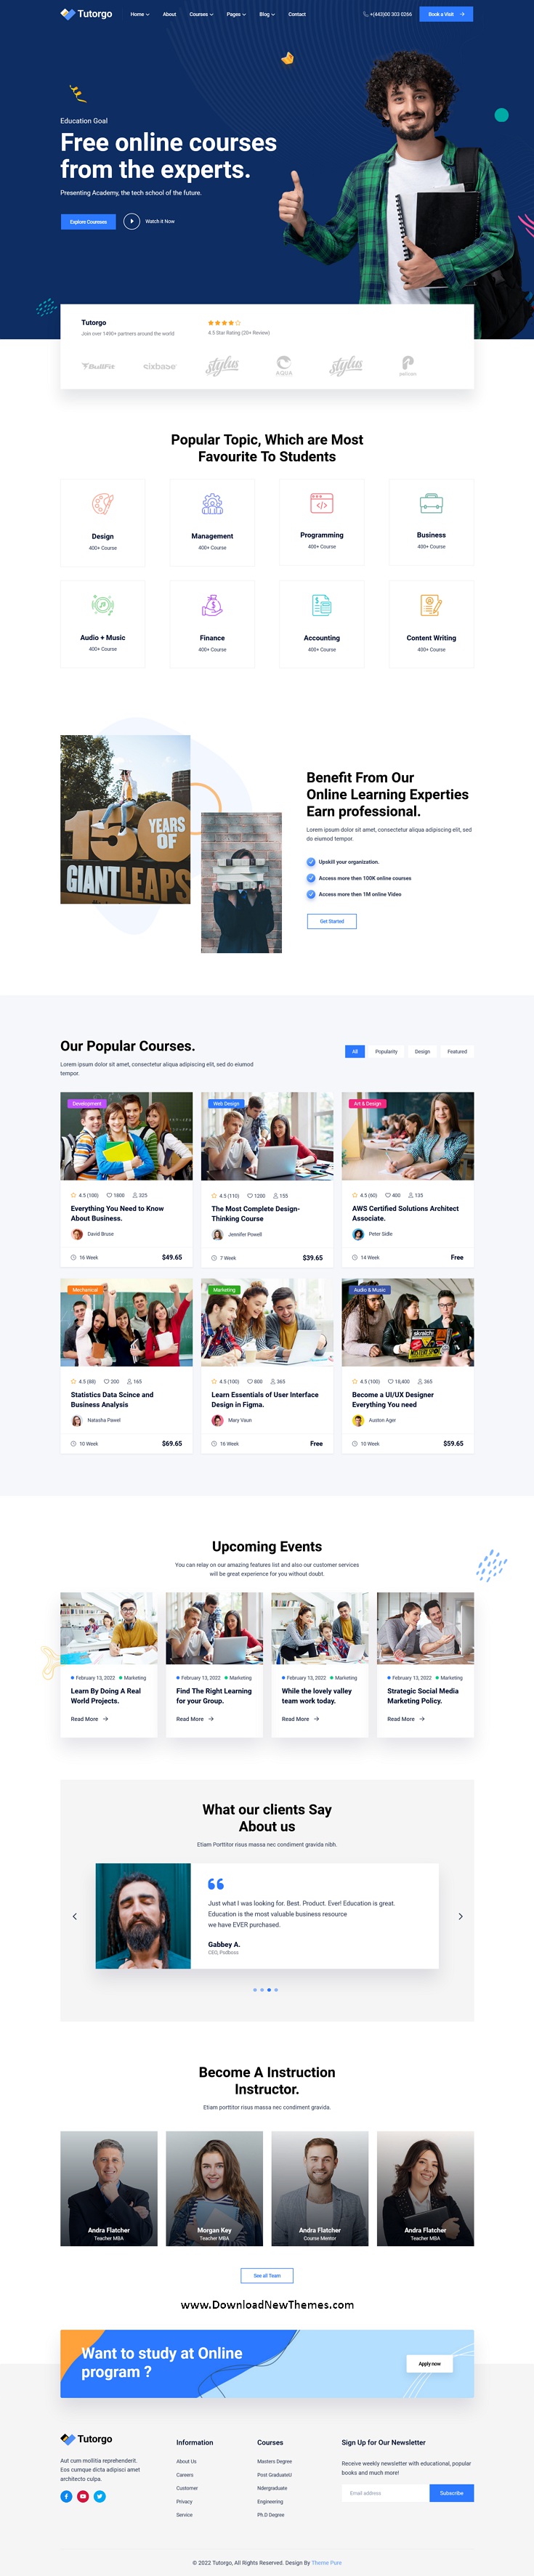The height and width of the screenshot is (2576, 534).
Task: Open the Finance money bag icon
Action: point(212,605)
